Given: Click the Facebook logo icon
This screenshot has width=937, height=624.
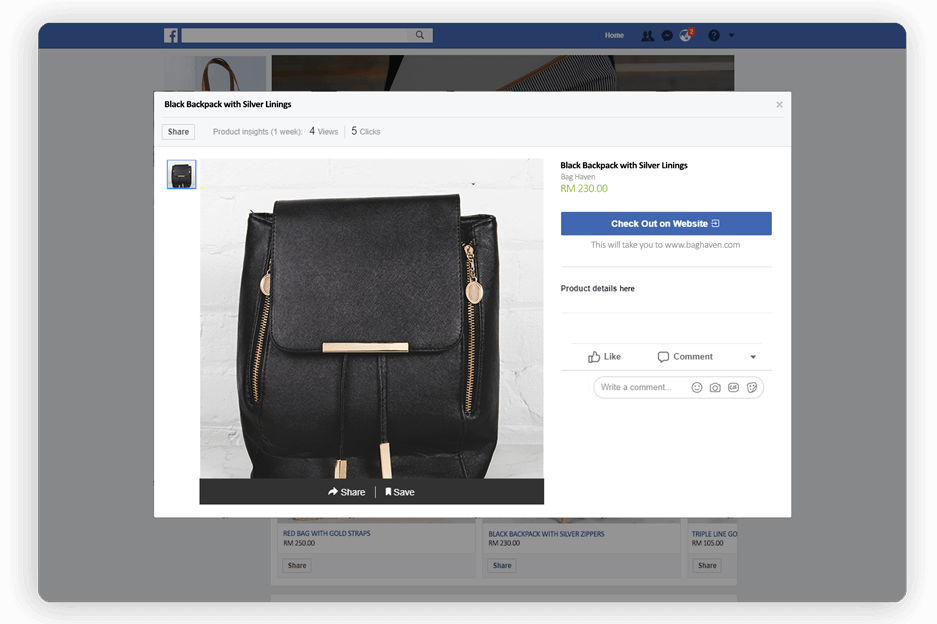Looking at the screenshot, I should (x=171, y=35).
